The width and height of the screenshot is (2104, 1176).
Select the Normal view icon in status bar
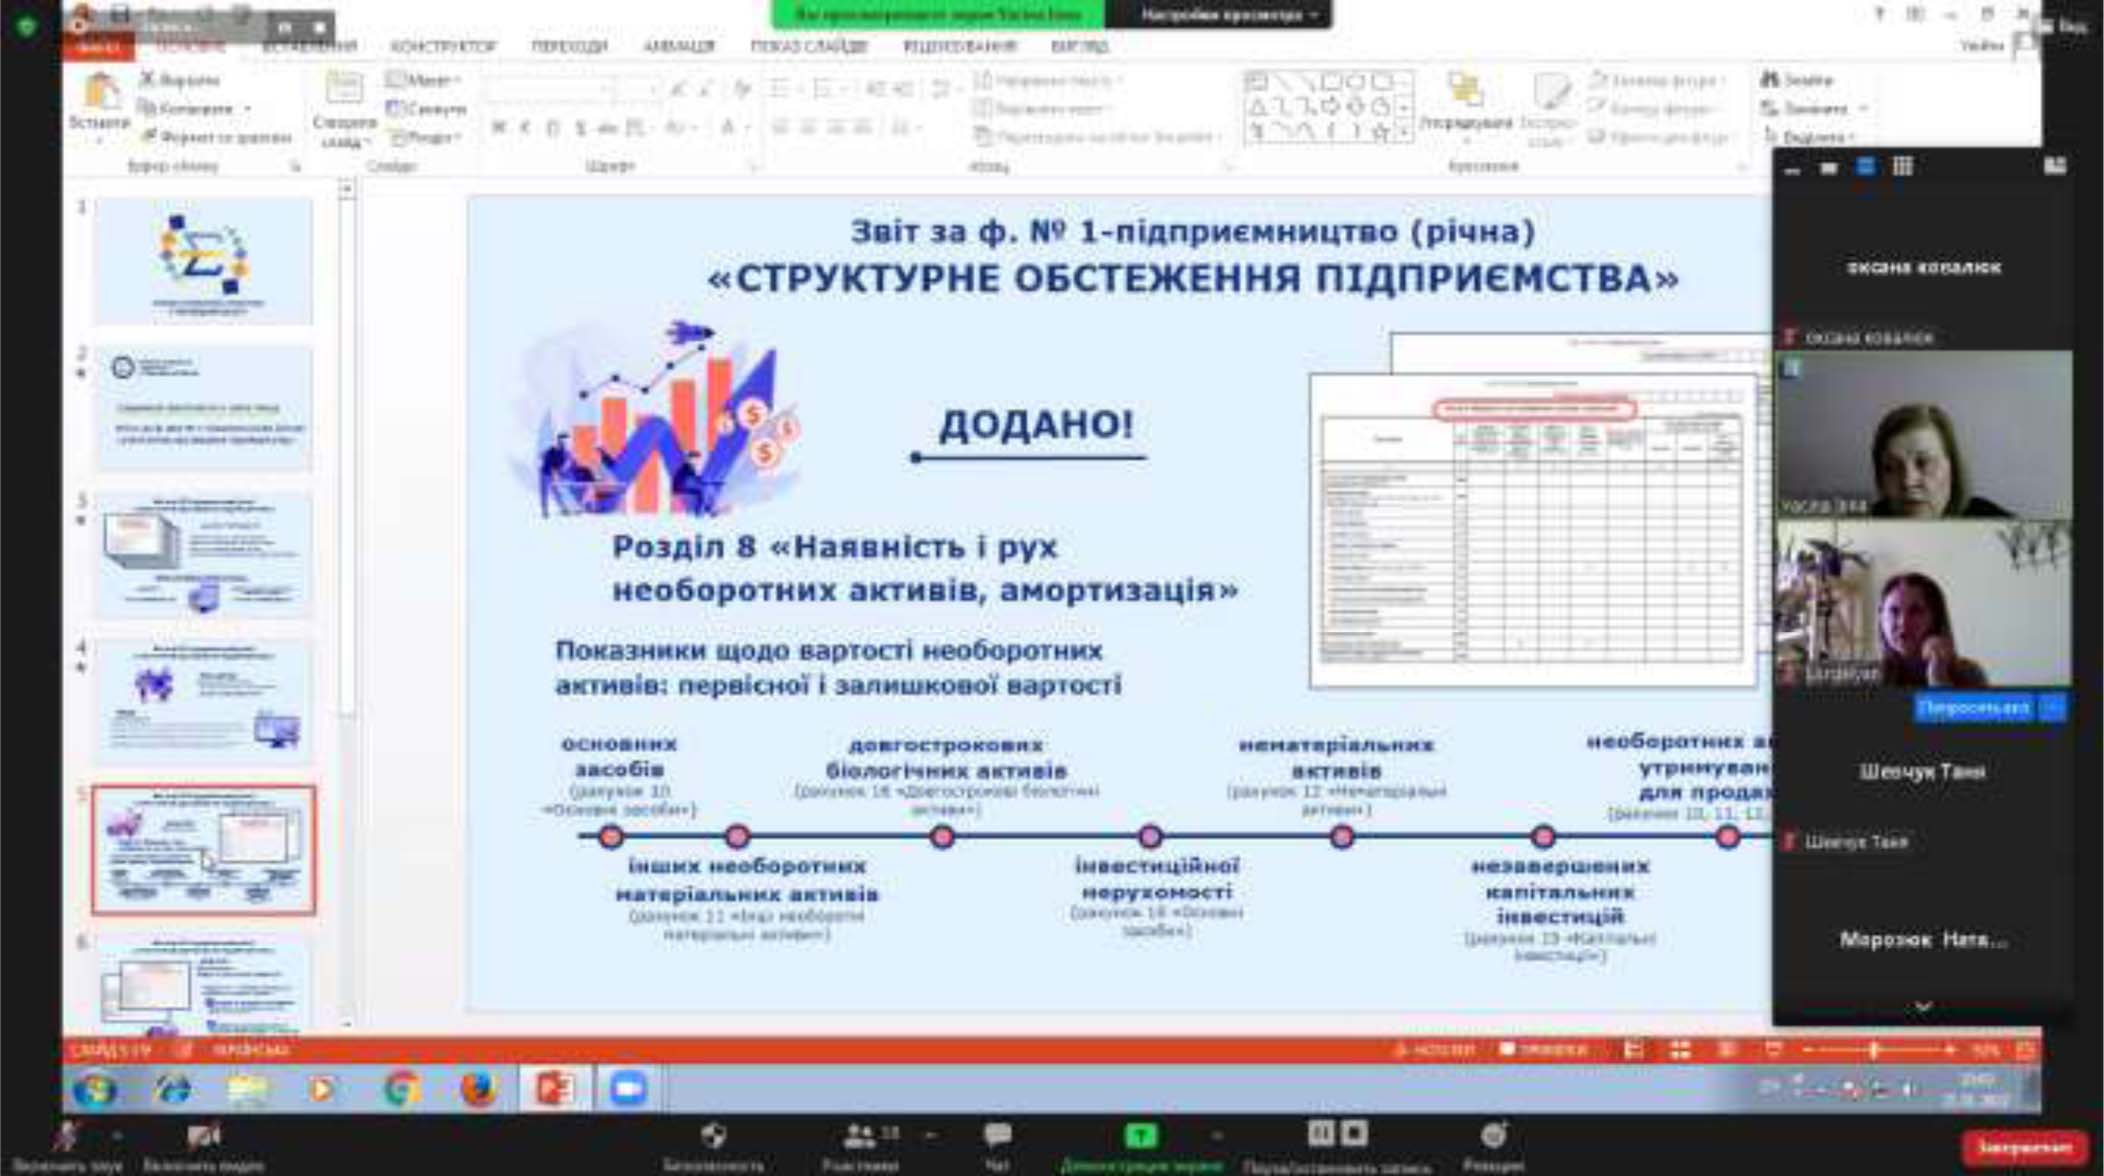1633,1050
